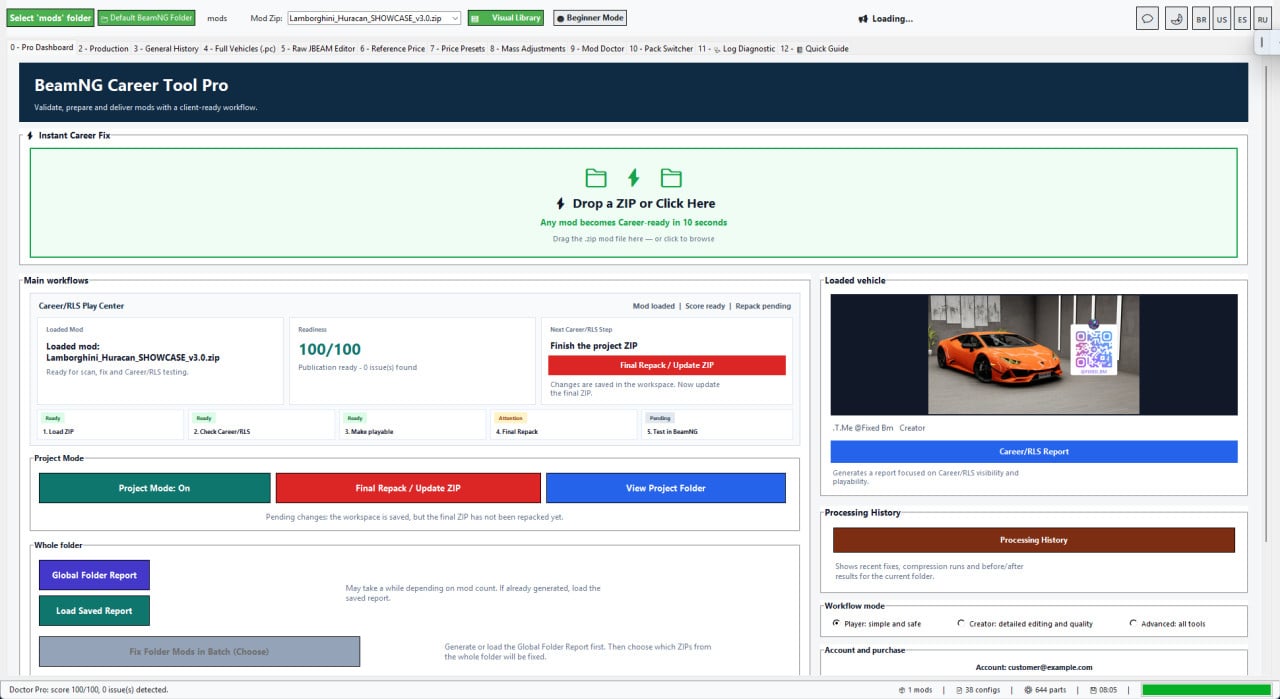Click View Project Folder button
Viewport: 1280px width, 699px height.
click(x=666, y=488)
